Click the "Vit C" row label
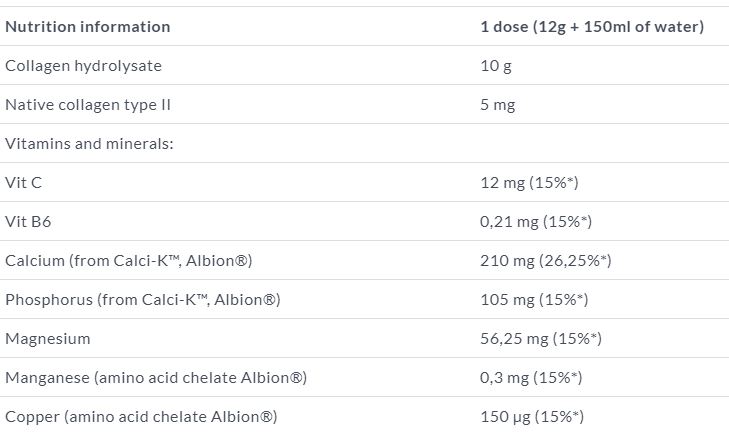 (x=24, y=183)
